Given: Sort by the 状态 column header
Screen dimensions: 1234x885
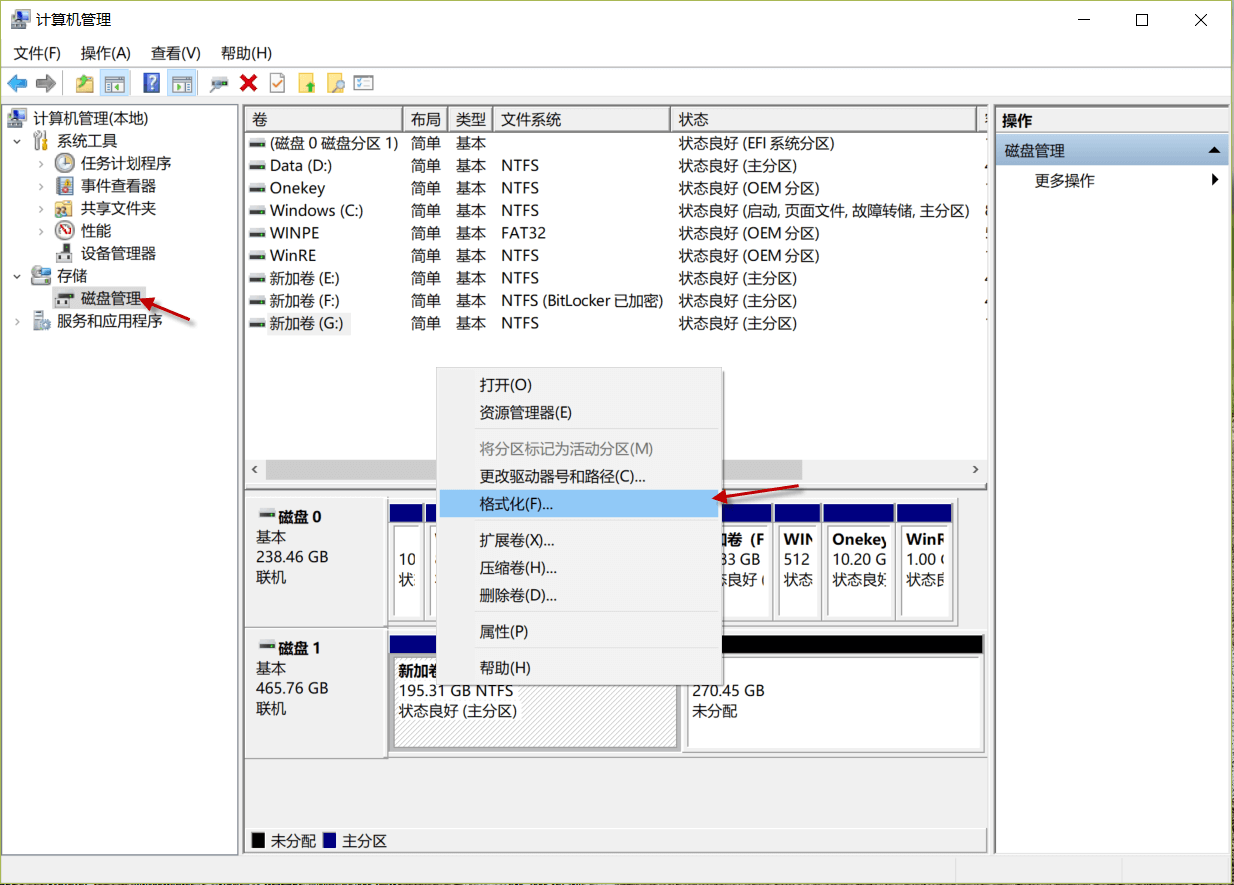Looking at the screenshot, I should tap(823, 119).
